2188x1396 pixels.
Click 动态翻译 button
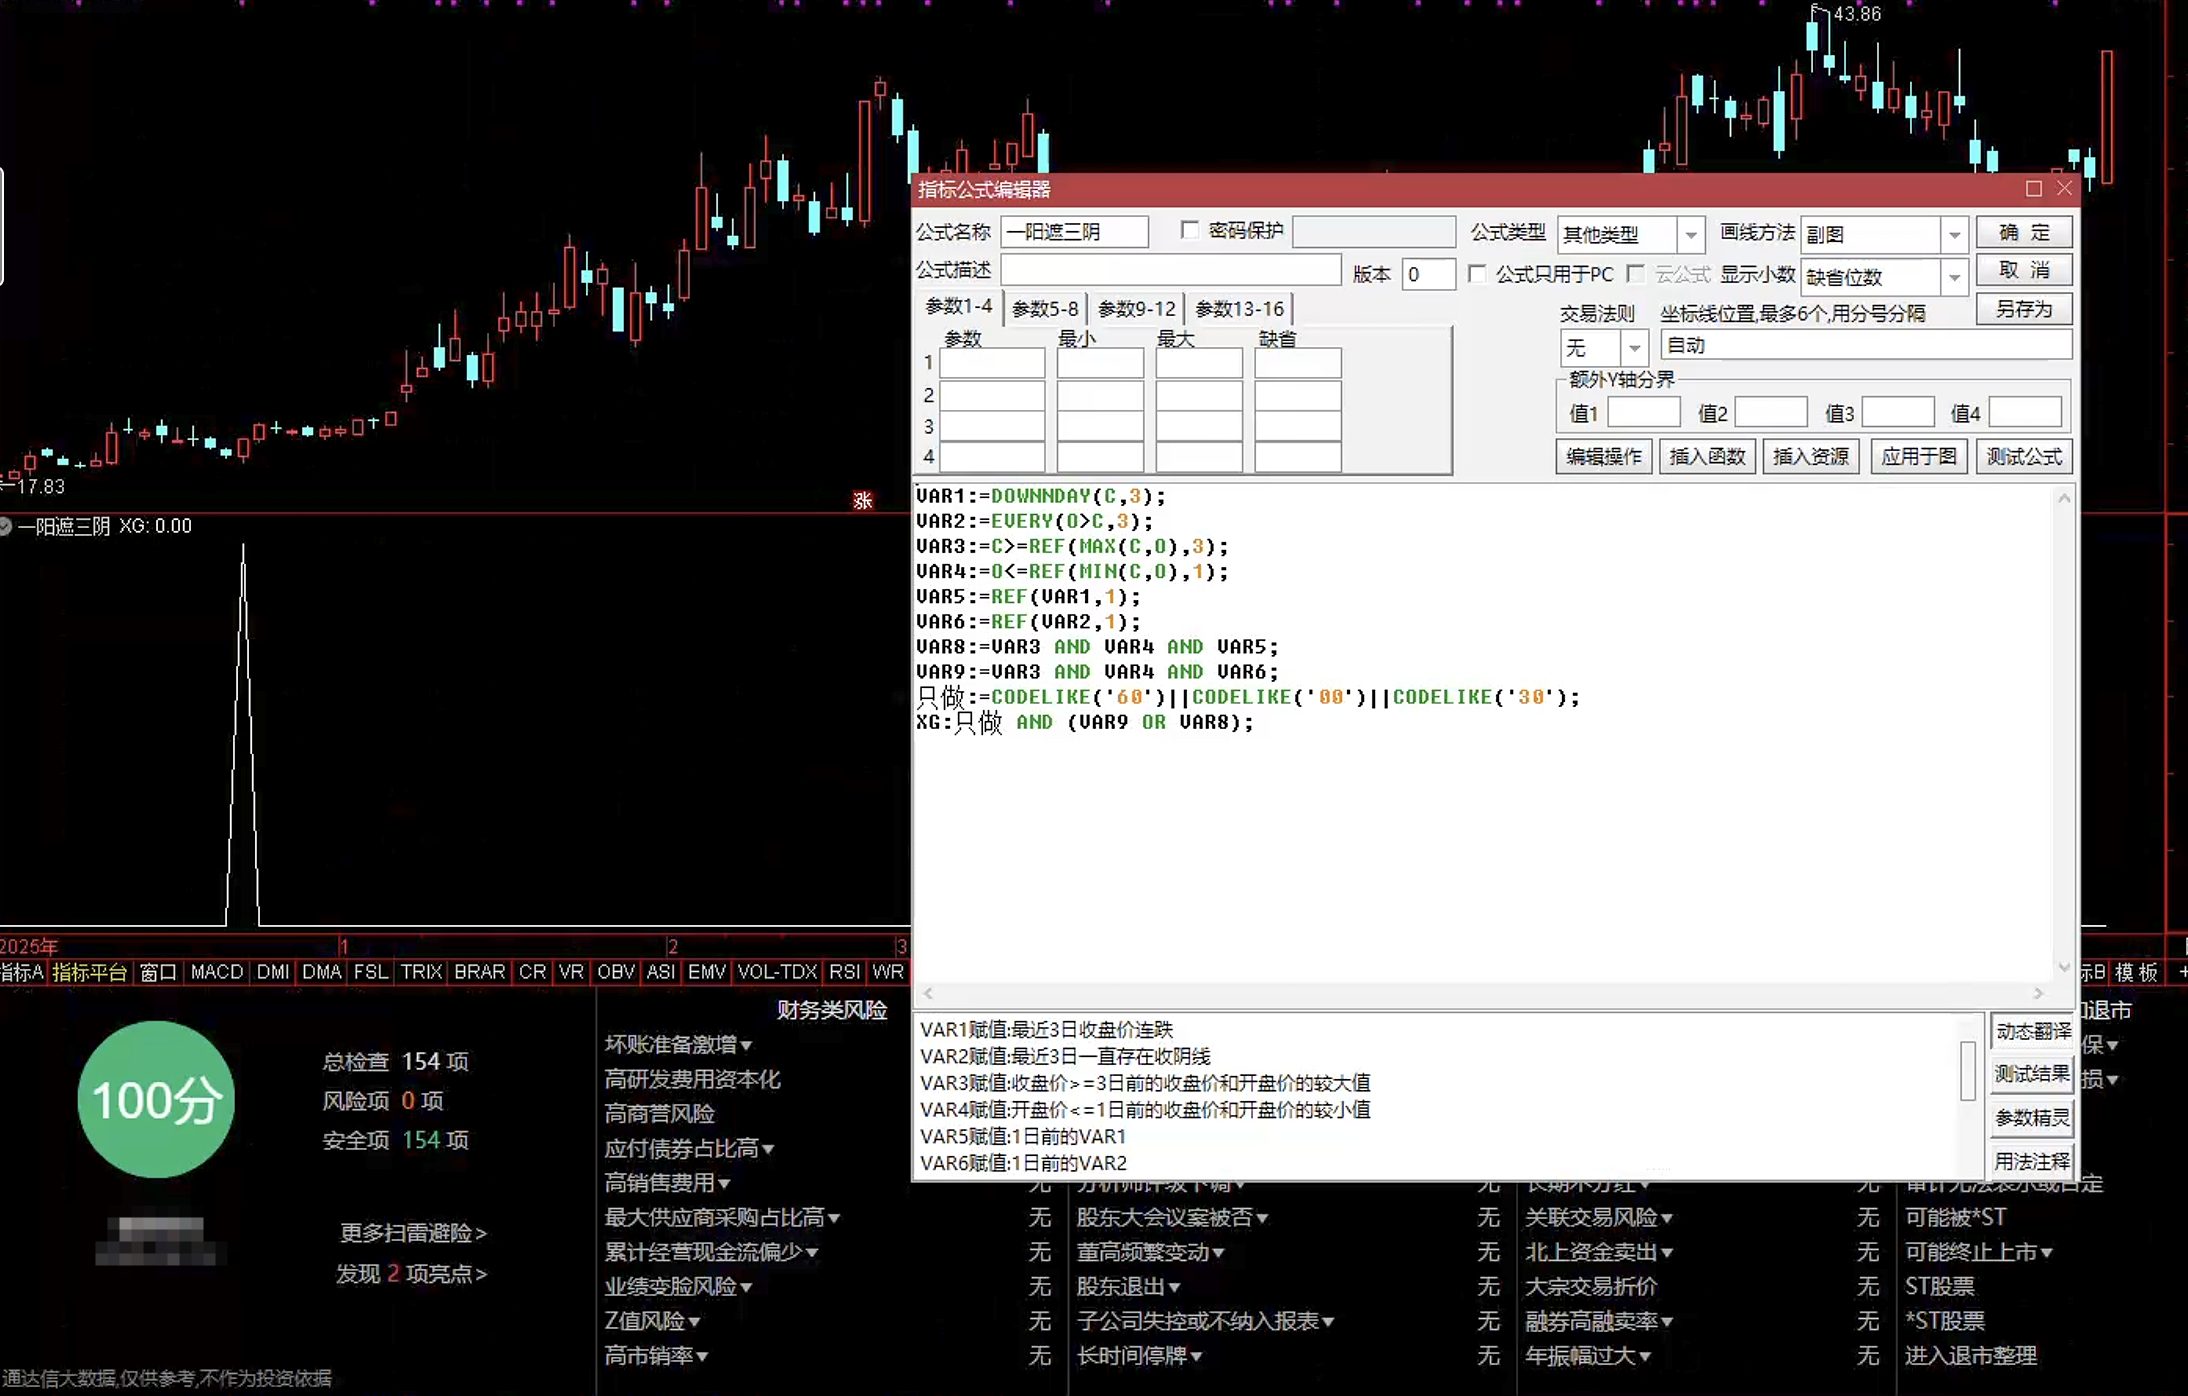[2032, 1031]
